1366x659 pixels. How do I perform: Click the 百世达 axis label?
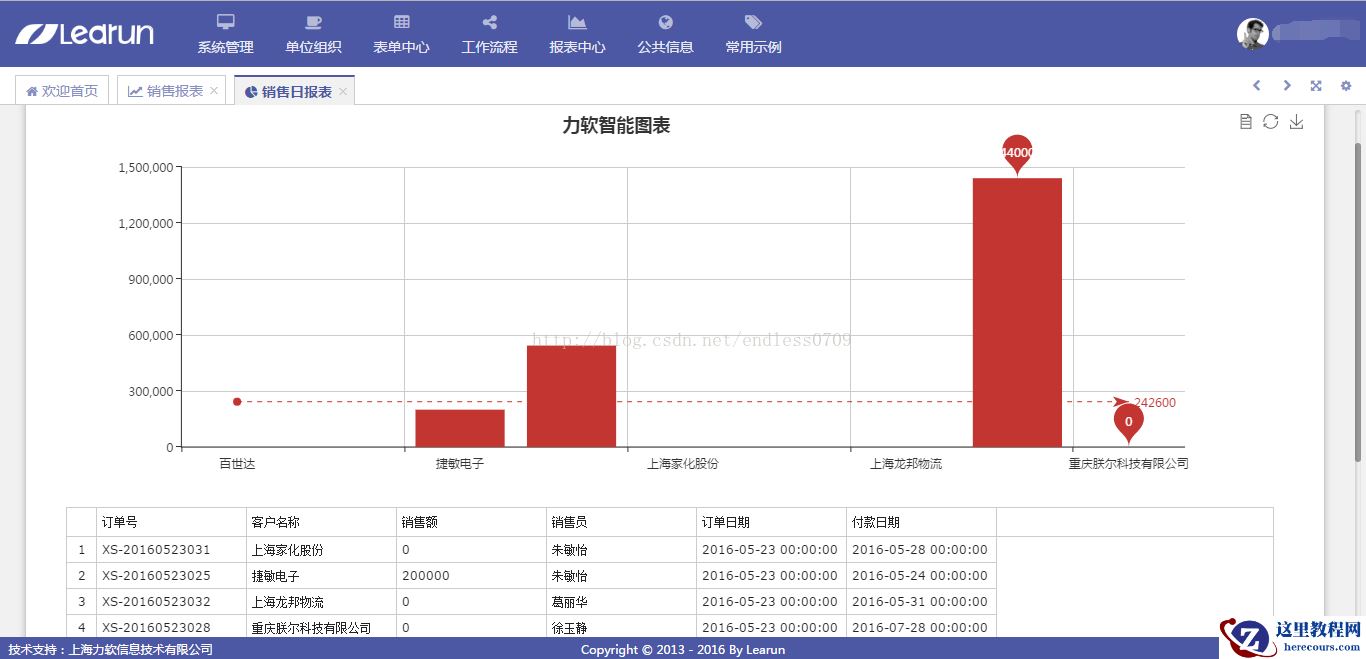[x=237, y=464]
